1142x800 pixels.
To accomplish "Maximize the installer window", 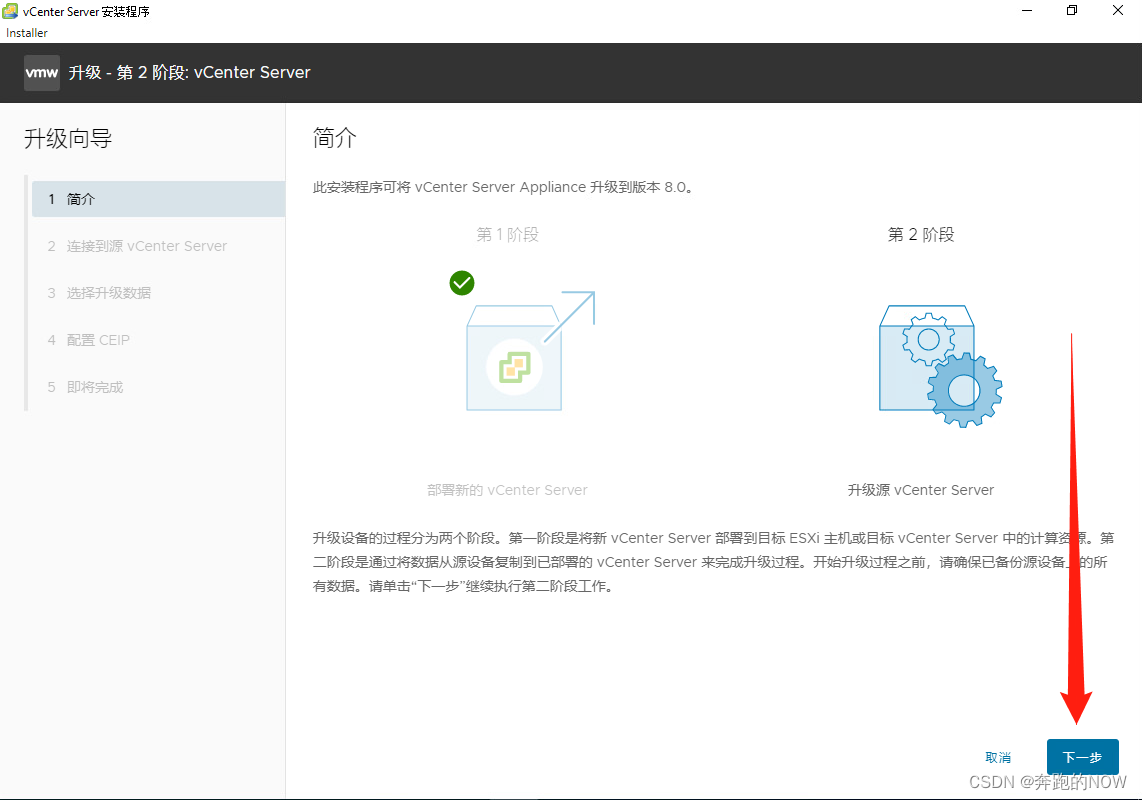I will pyautogui.click(x=1072, y=11).
